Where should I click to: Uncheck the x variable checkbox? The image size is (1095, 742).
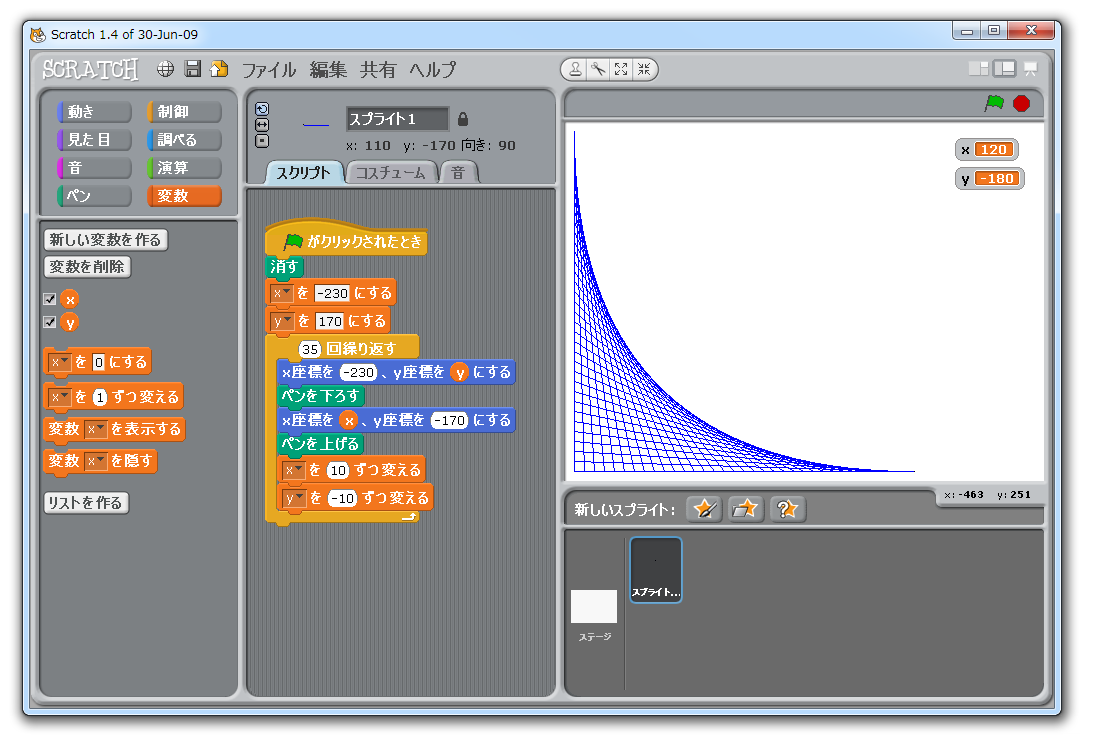coord(50,299)
